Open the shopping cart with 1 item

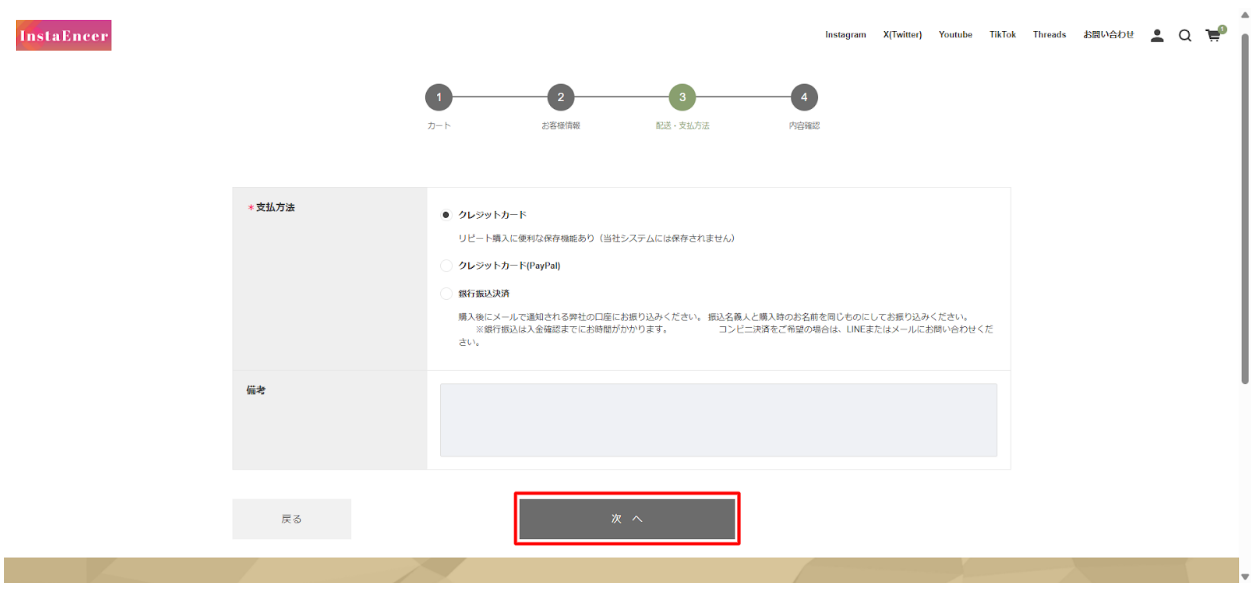(1212, 34)
